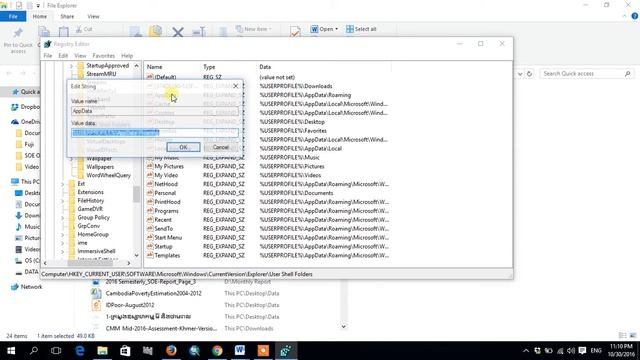Screen dimensions: 640x360
Task: Select the My Pictures registry value icon
Action: click(x=150, y=166)
